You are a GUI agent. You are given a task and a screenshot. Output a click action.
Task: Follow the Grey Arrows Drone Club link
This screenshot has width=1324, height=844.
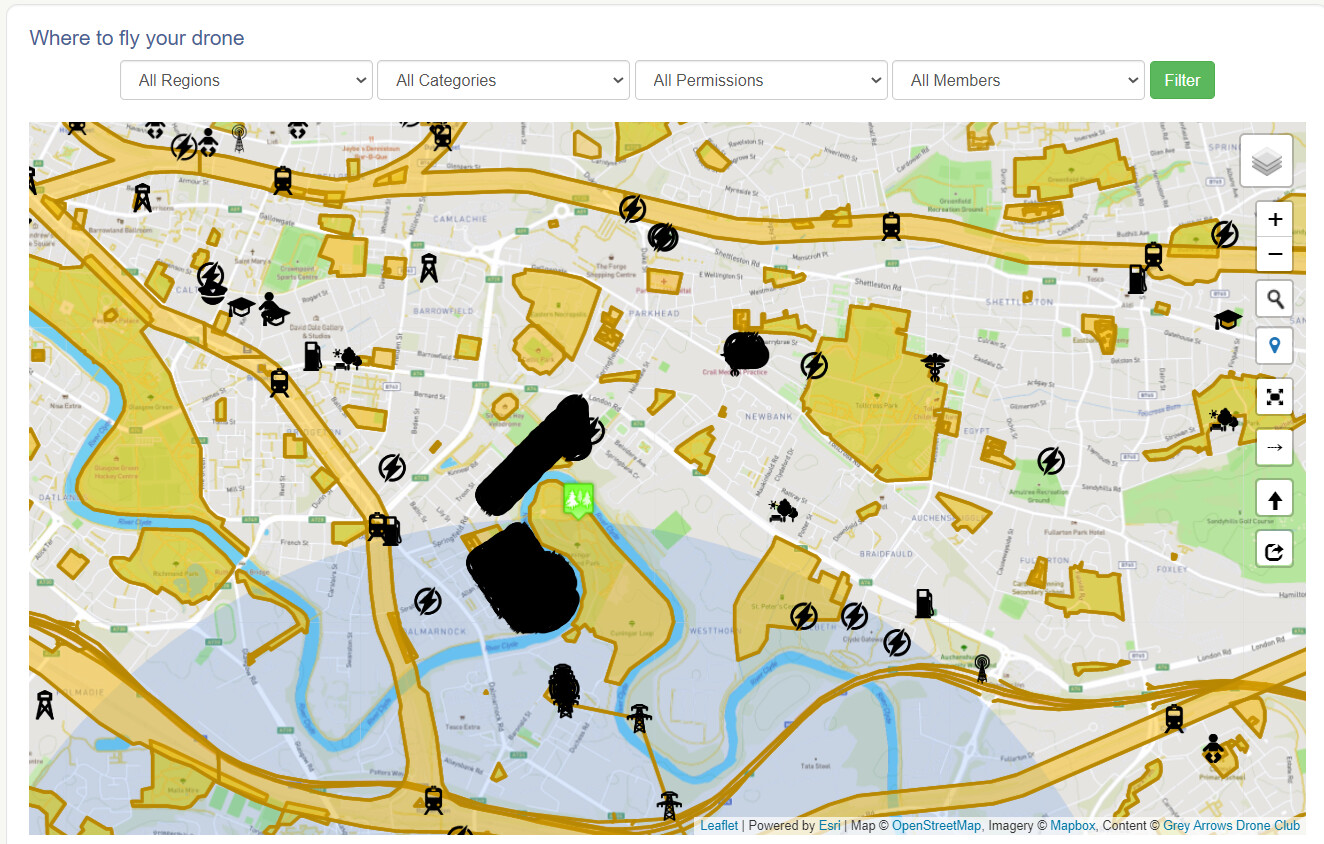pos(1231,826)
